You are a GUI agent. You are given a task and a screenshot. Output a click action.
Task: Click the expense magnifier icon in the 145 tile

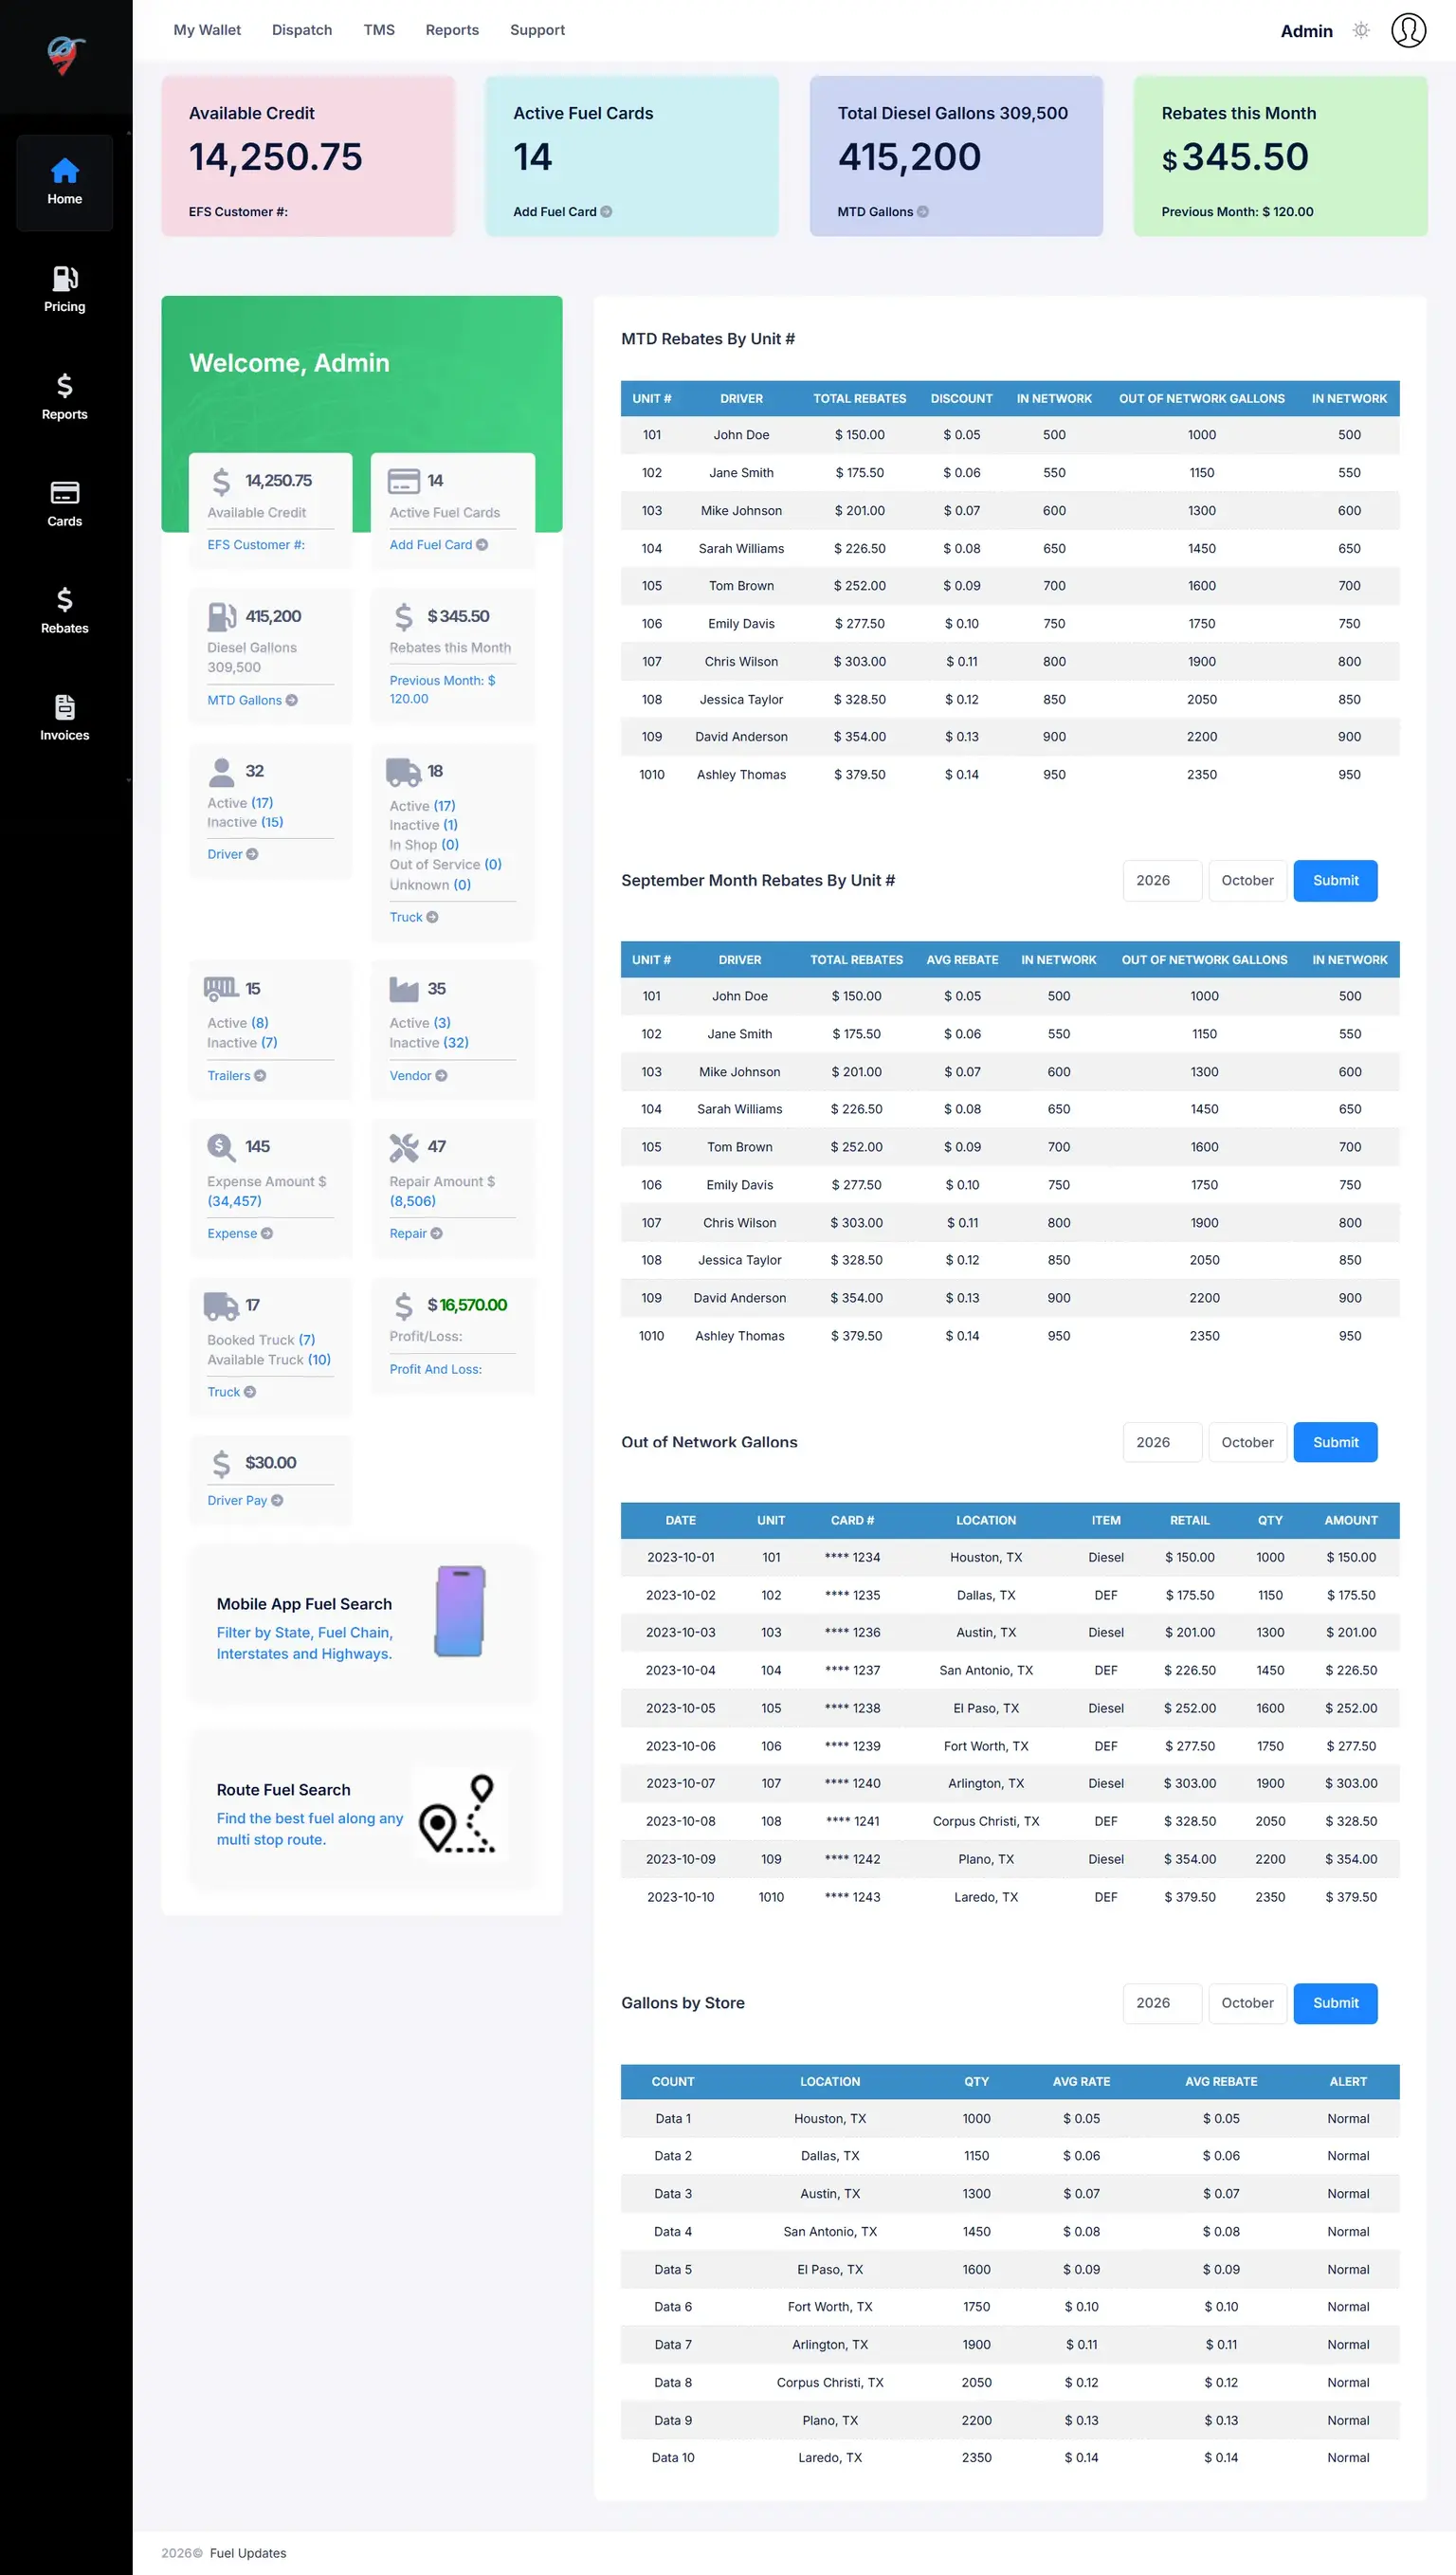tap(221, 1147)
